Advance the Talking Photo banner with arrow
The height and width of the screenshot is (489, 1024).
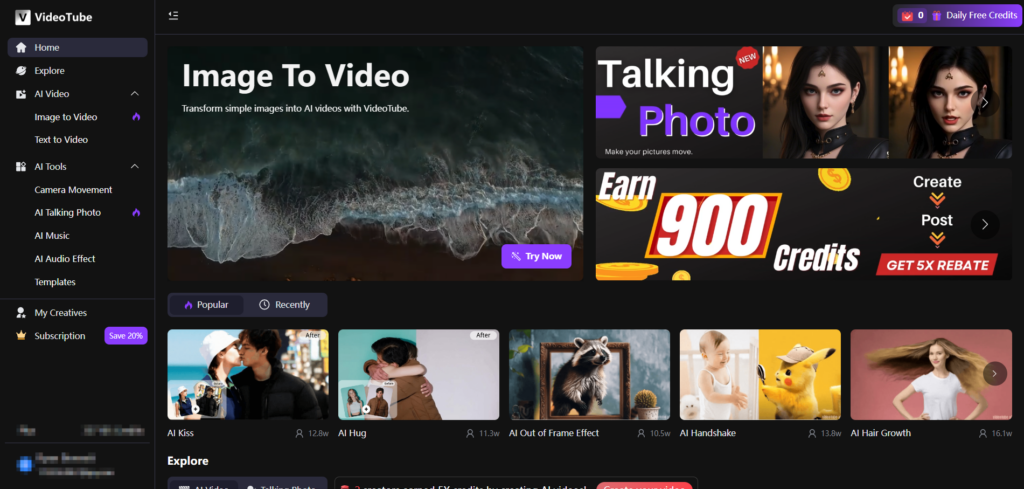(985, 103)
